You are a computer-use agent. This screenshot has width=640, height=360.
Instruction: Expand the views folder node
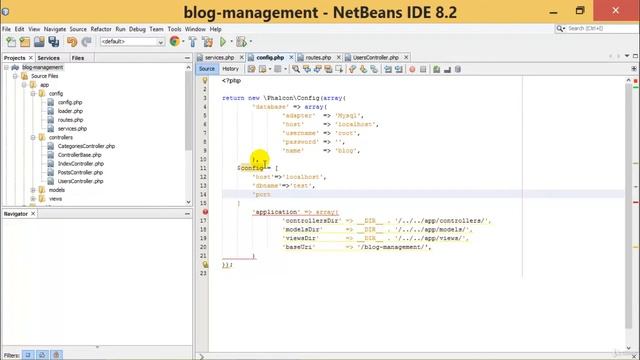point(33,199)
